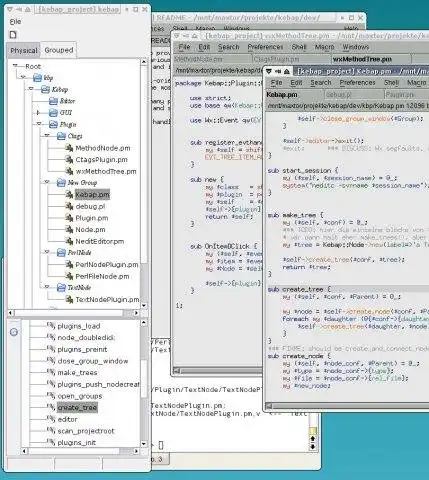Click the Ctags folder icon
Screen dimensions: 429x480
point(61,136)
